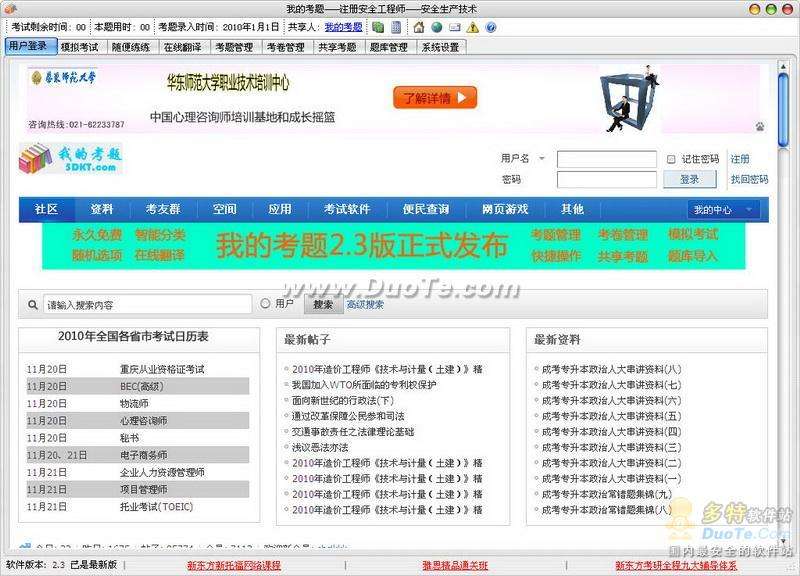Click the globe icon in the toolbar
This screenshot has width=800, height=576.
coord(437,27)
